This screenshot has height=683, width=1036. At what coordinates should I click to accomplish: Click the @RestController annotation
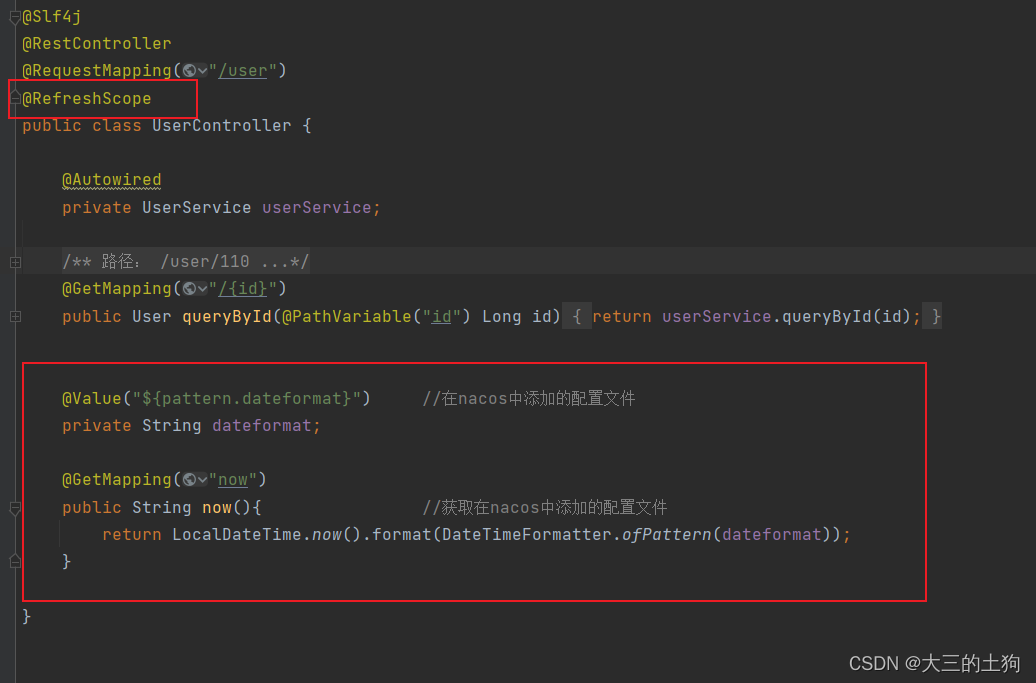96,44
